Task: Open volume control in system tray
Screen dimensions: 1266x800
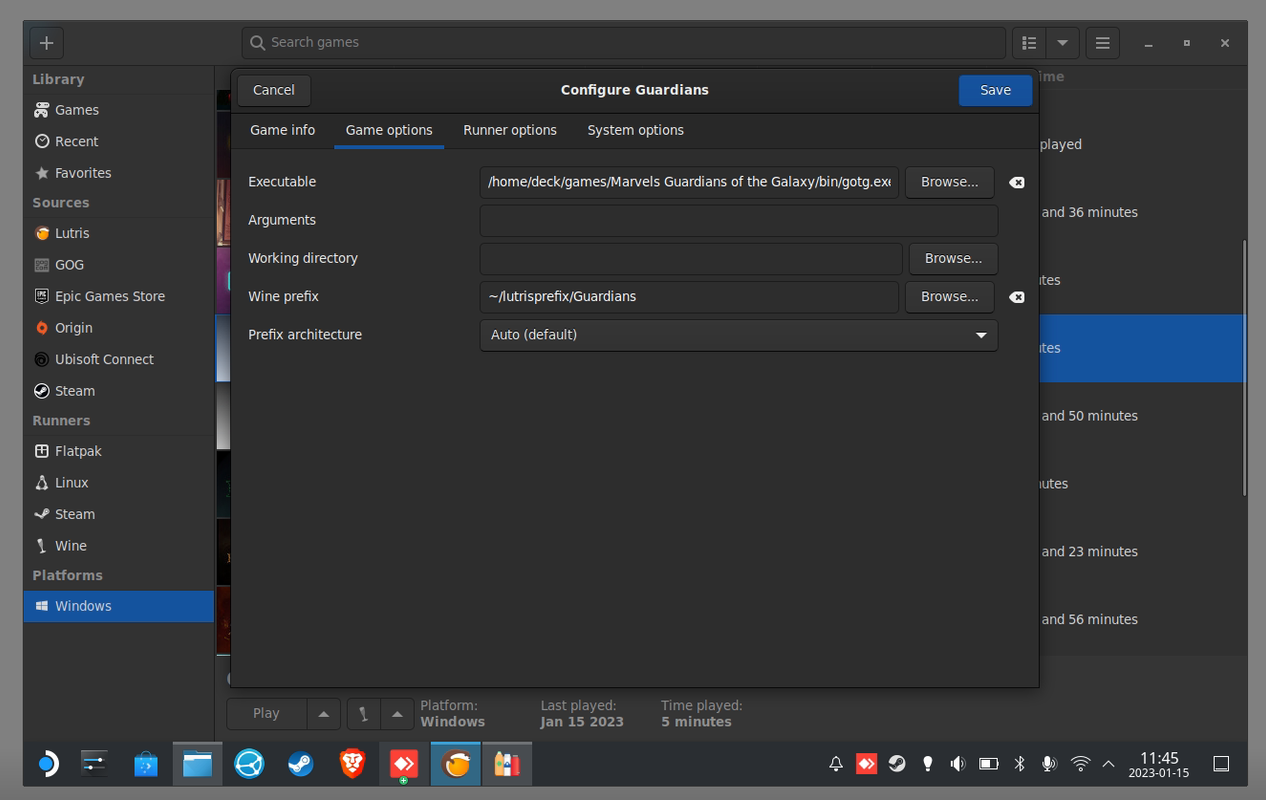Action: tap(958, 764)
